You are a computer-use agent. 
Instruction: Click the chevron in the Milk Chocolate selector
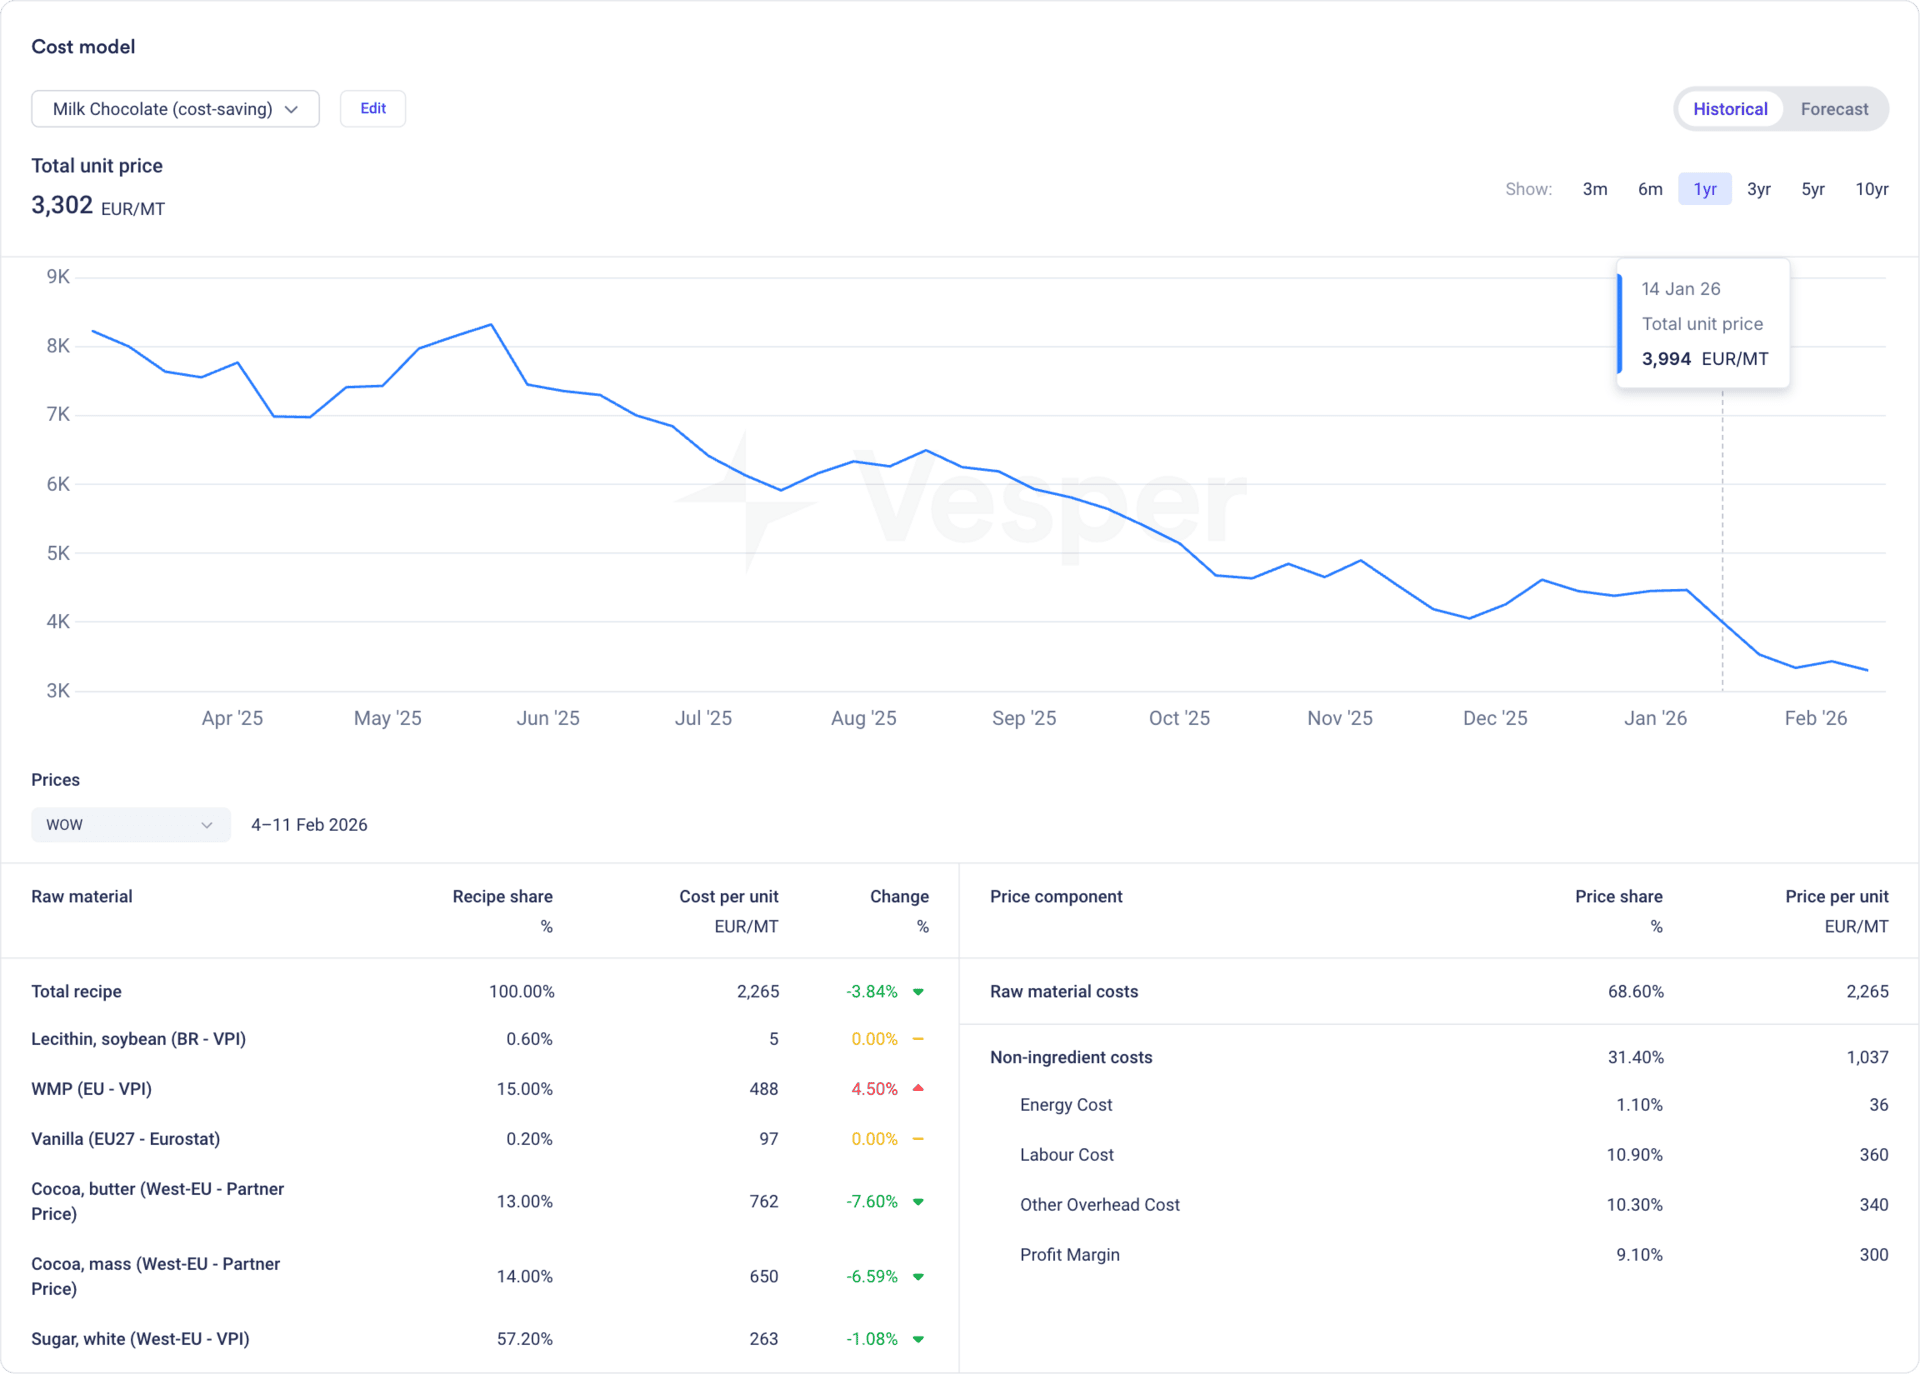(x=291, y=109)
